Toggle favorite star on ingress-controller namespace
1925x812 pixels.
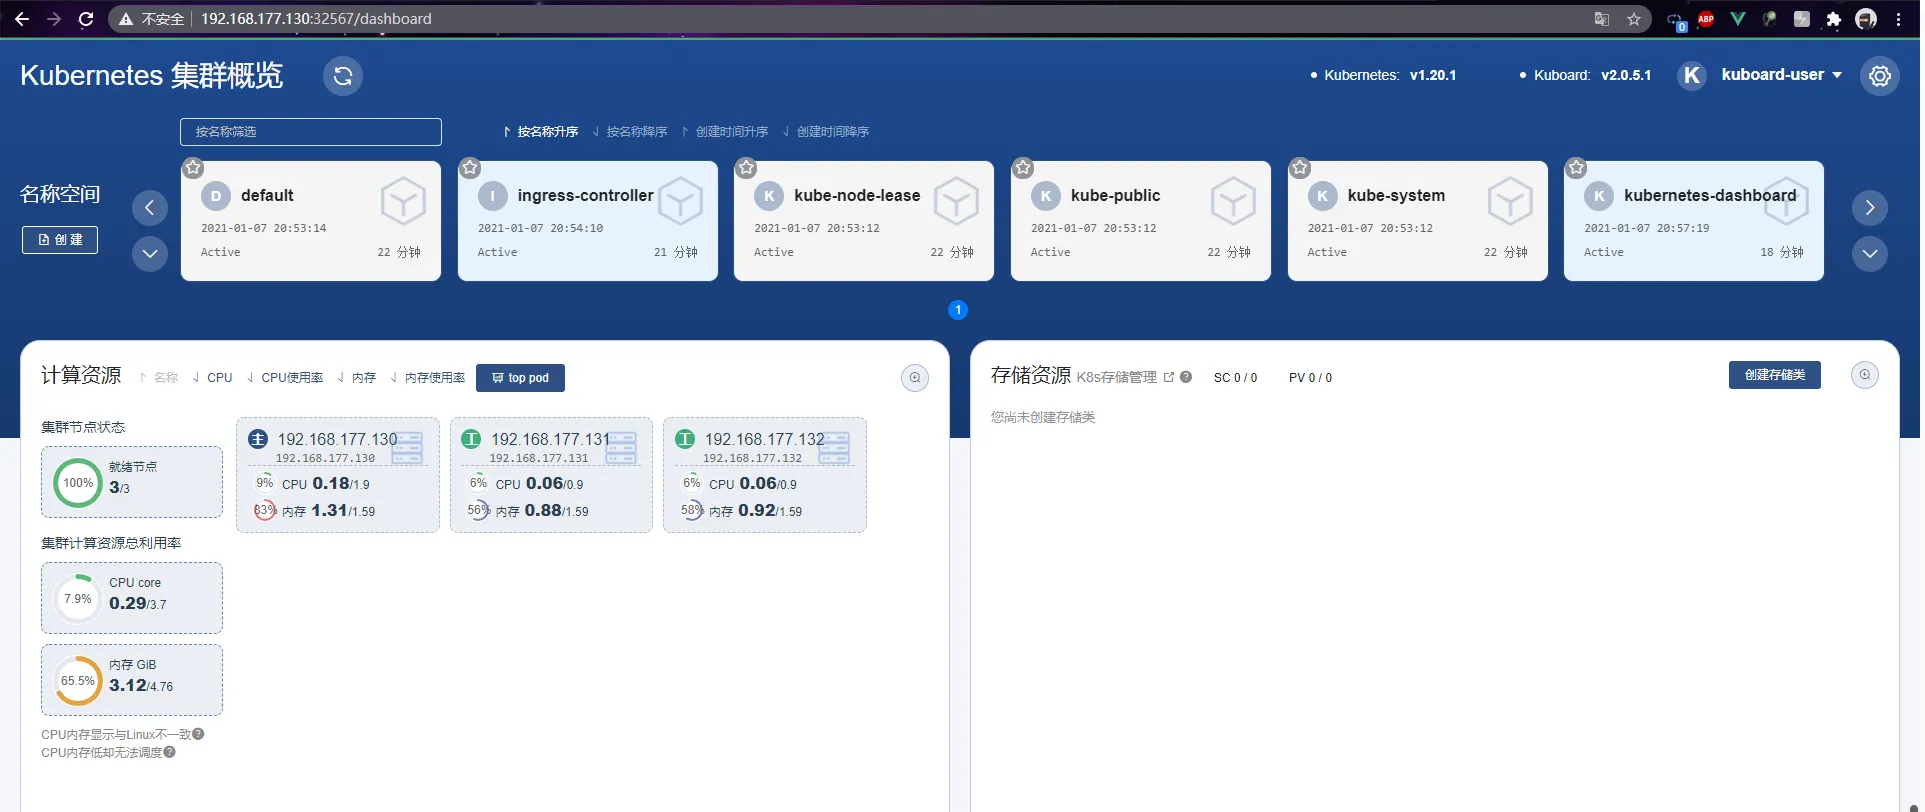(x=470, y=168)
